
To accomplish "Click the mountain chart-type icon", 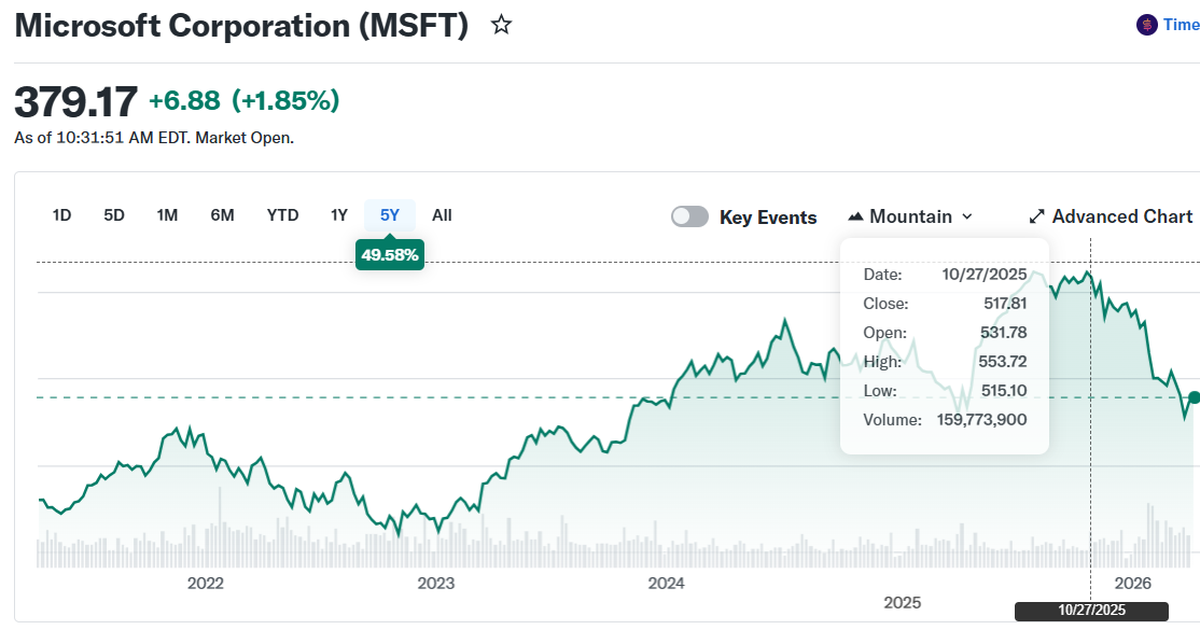I will pyautogui.click(x=856, y=217).
